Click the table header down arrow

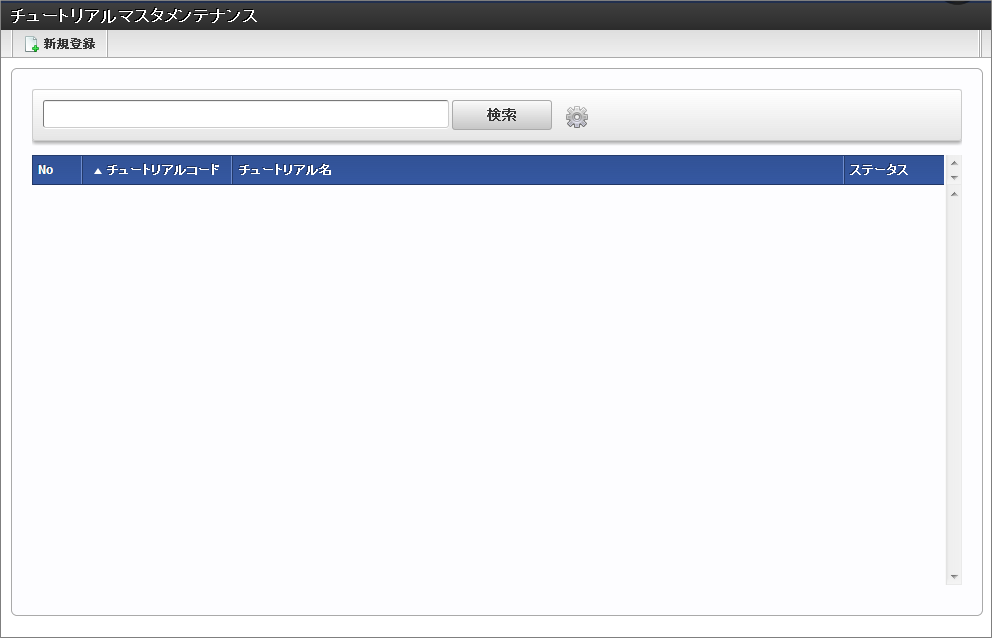(x=954, y=178)
